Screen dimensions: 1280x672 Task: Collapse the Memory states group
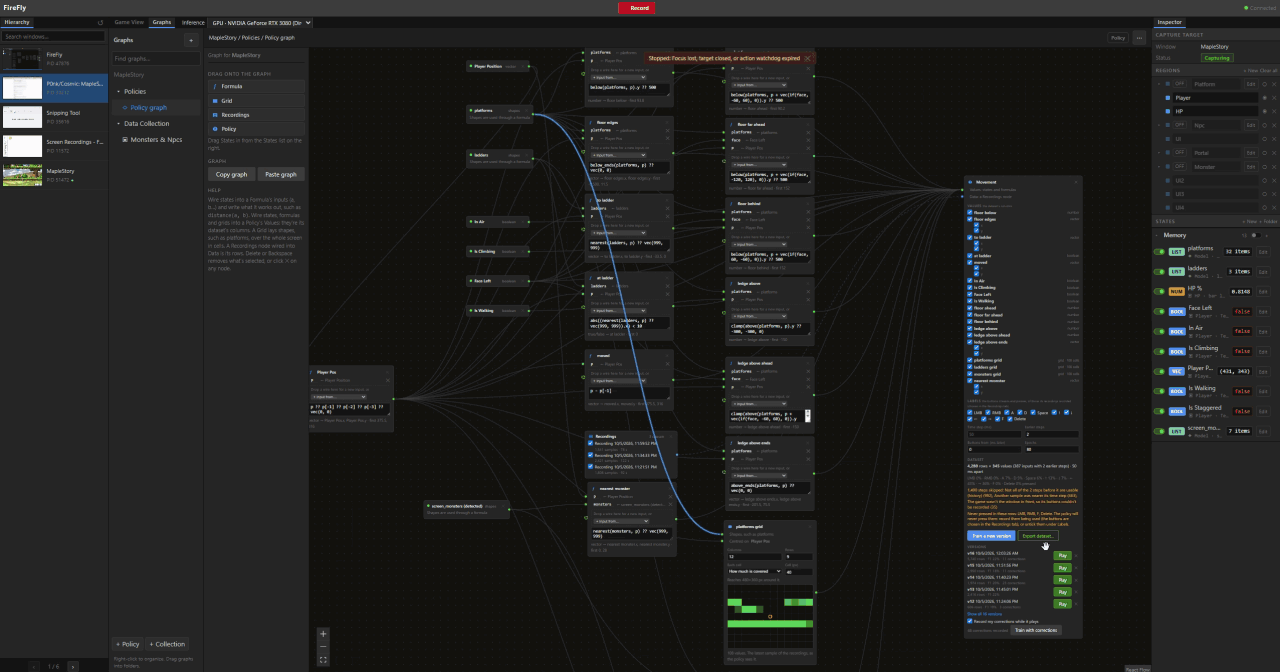tap(1157, 235)
